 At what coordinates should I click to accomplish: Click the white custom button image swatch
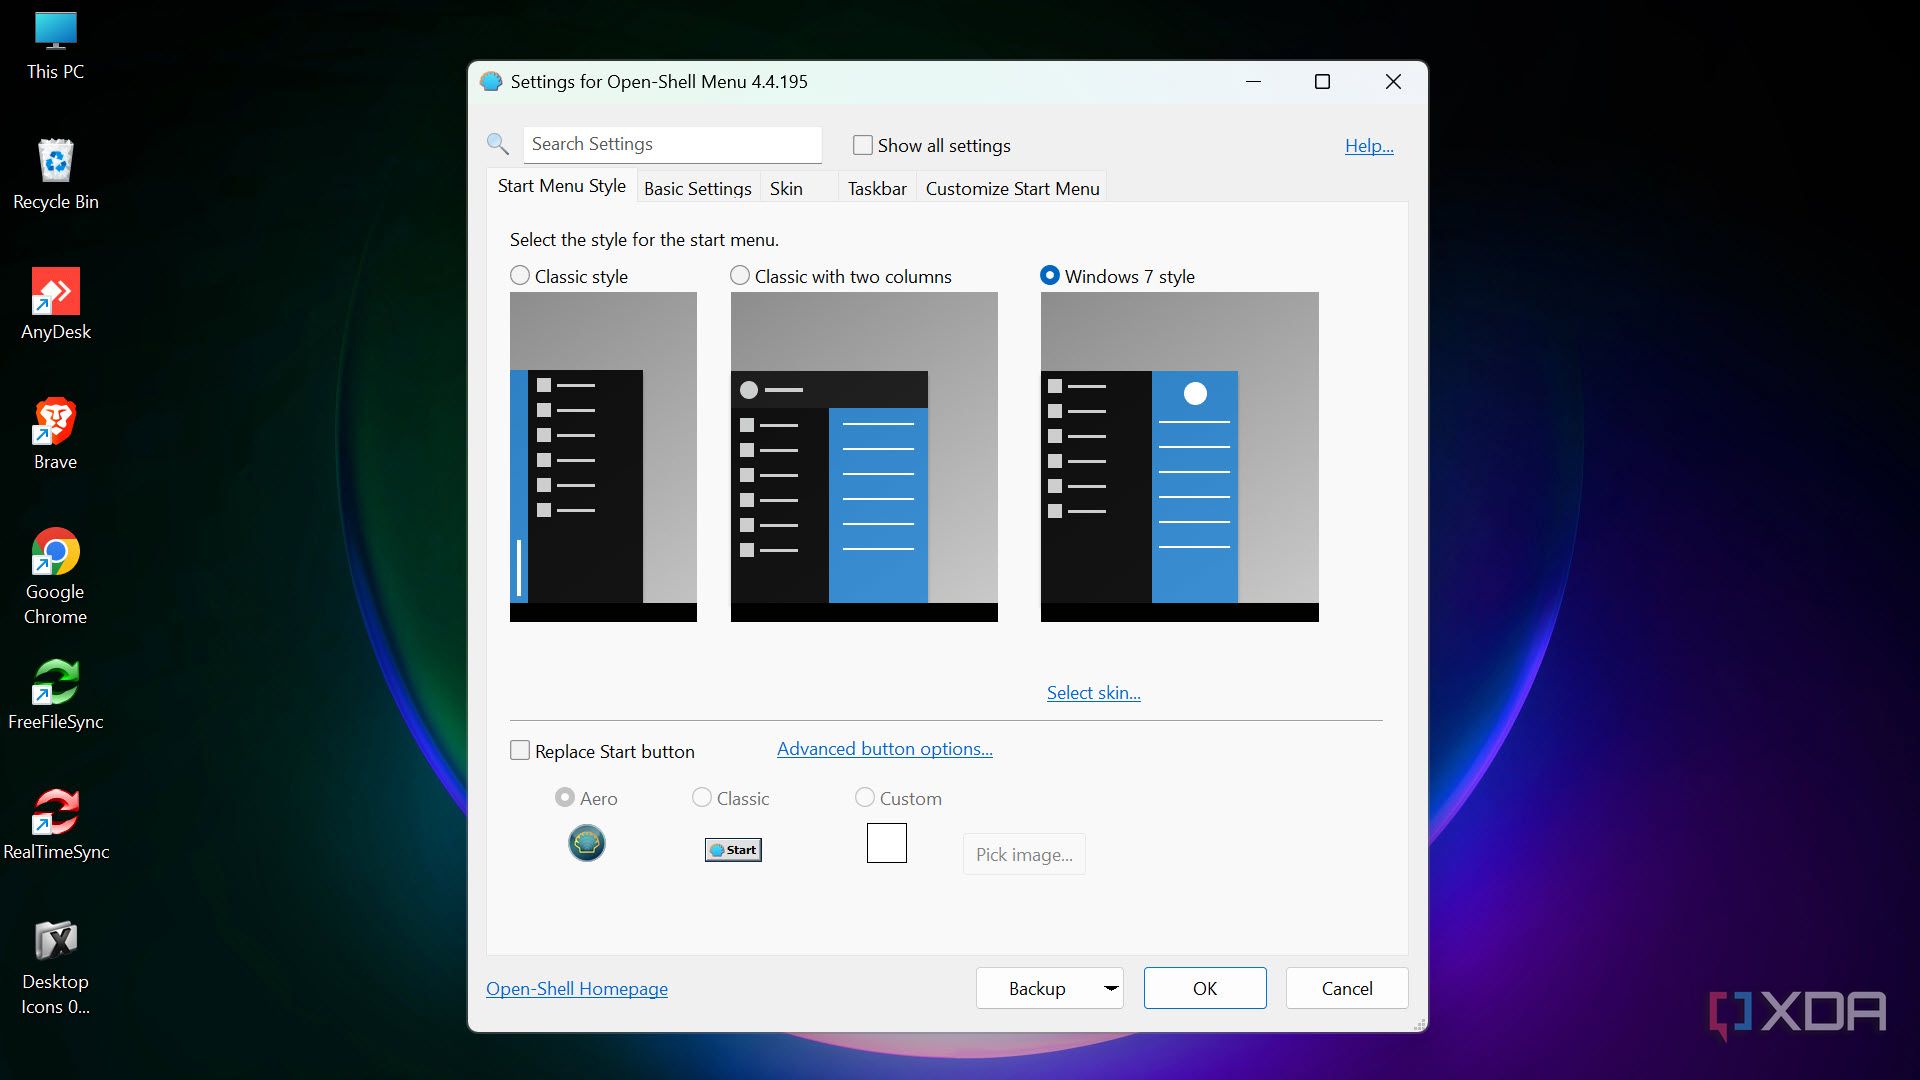coord(886,843)
